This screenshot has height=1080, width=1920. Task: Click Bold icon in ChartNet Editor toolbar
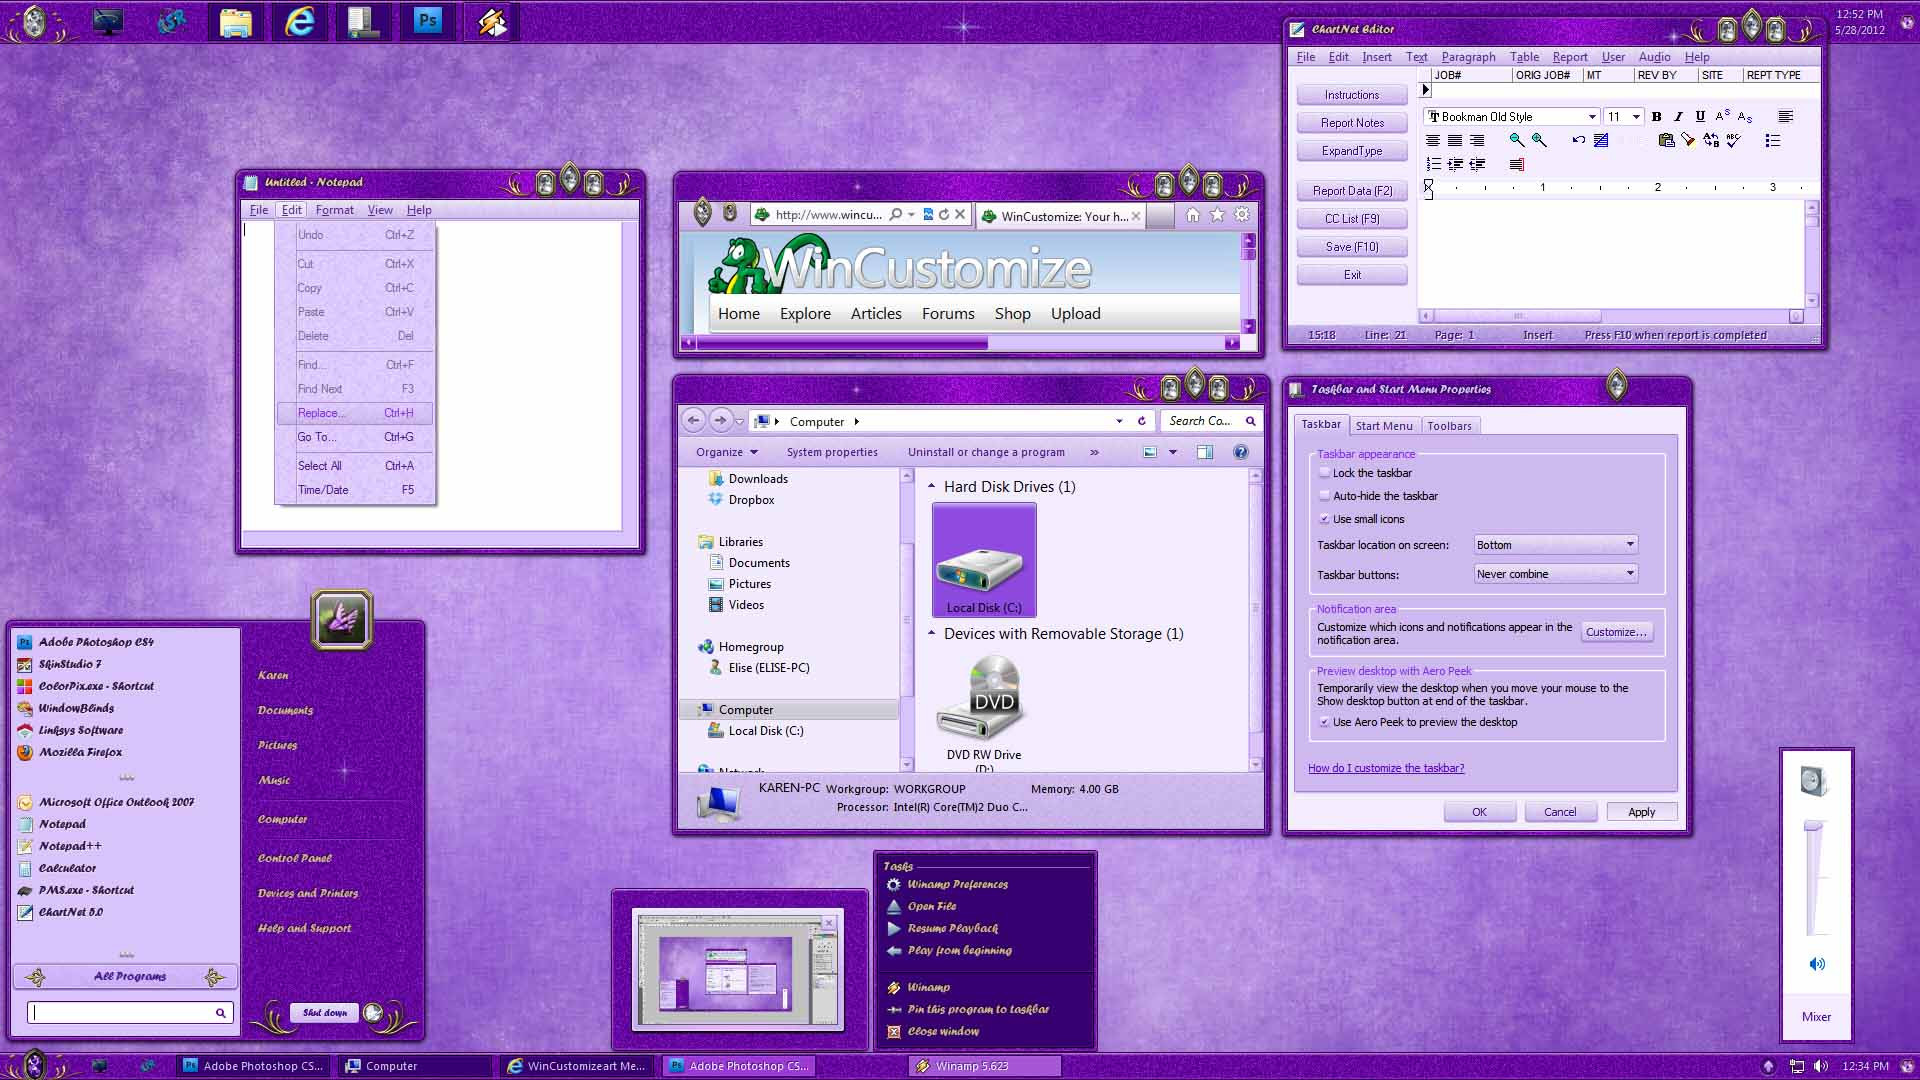(x=1656, y=117)
